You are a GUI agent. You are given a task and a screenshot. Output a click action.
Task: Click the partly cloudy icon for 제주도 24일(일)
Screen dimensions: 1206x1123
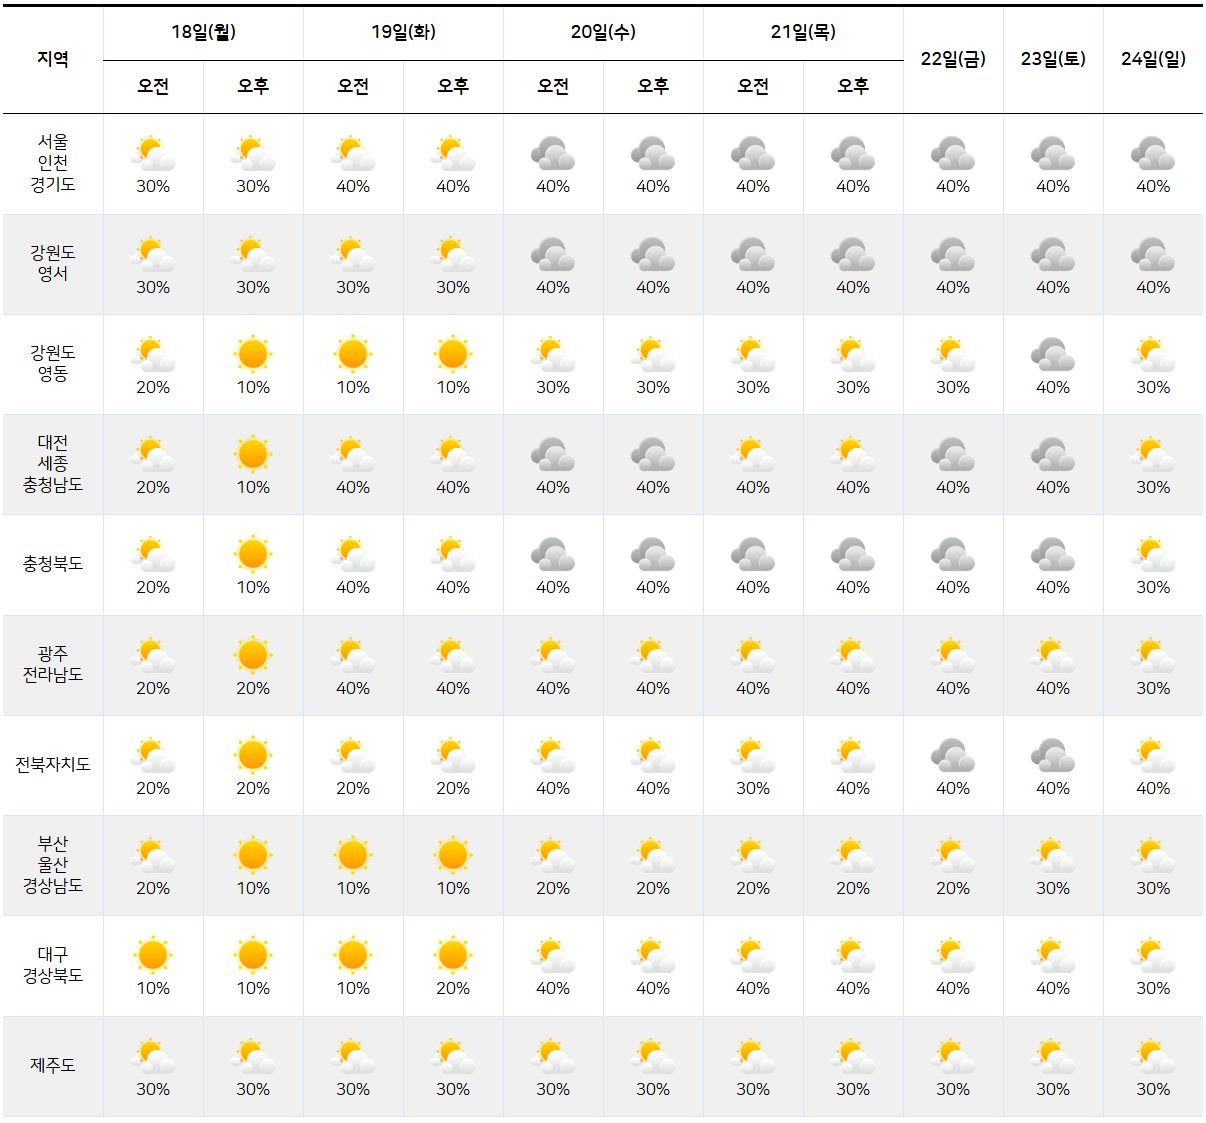1153,1057
